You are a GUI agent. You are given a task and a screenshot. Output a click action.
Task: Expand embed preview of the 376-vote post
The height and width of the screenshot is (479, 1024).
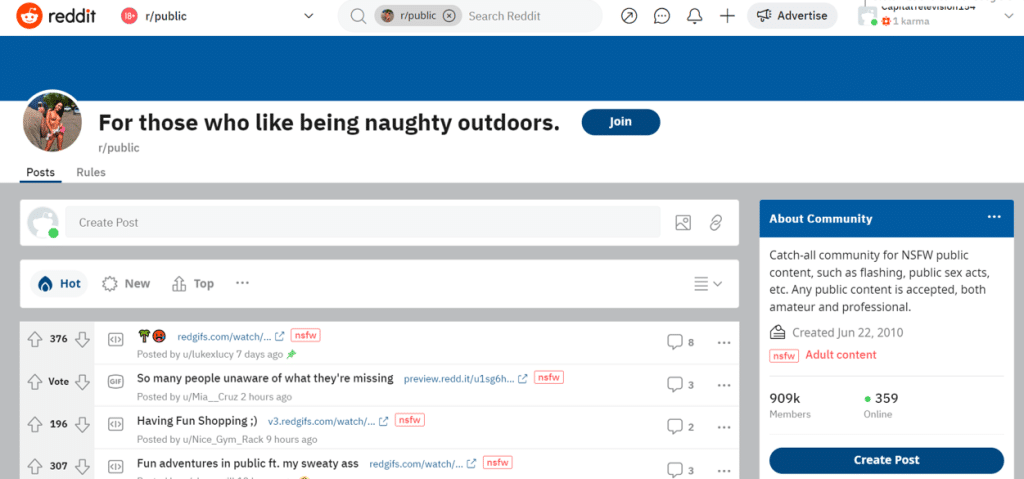click(x=116, y=339)
